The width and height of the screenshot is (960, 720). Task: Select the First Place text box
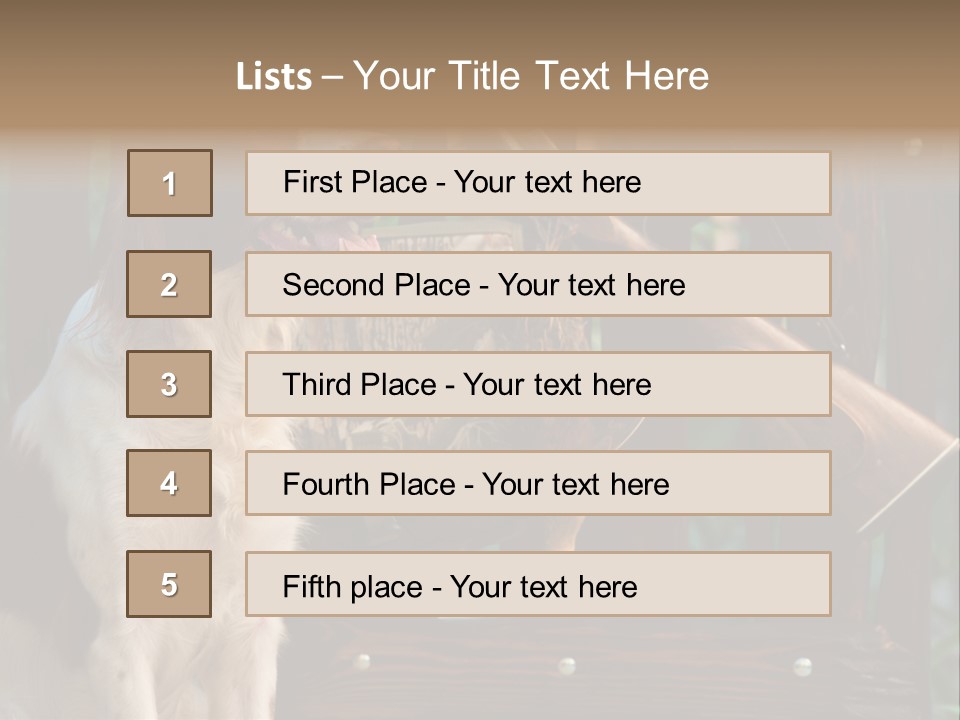tap(538, 183)
